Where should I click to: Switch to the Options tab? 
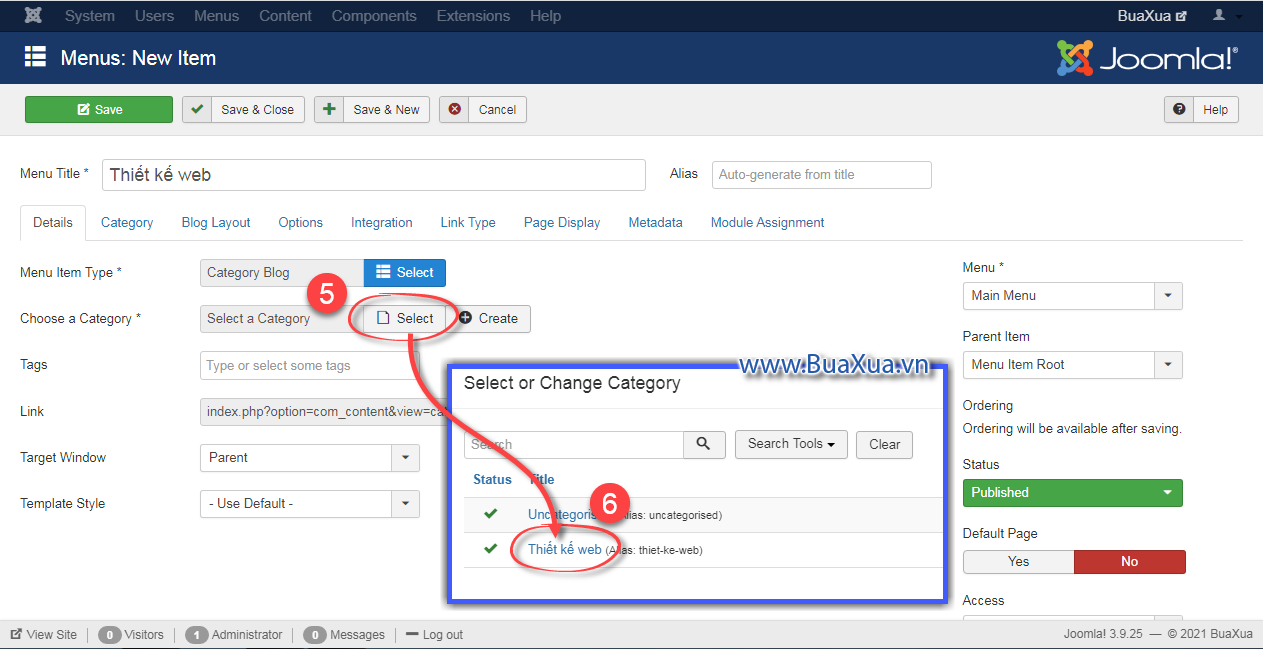tap(301, 223)
